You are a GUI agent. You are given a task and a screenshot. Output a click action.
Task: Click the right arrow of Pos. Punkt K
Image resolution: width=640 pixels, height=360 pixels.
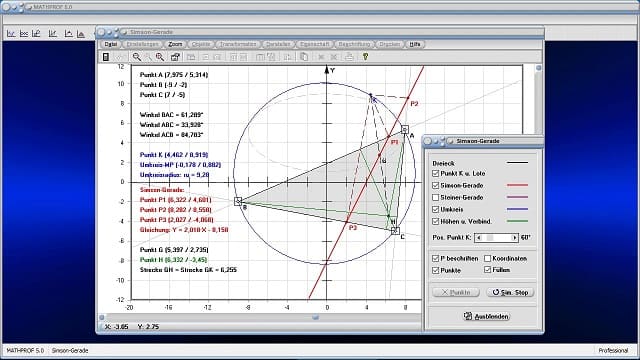click(514, 238)
